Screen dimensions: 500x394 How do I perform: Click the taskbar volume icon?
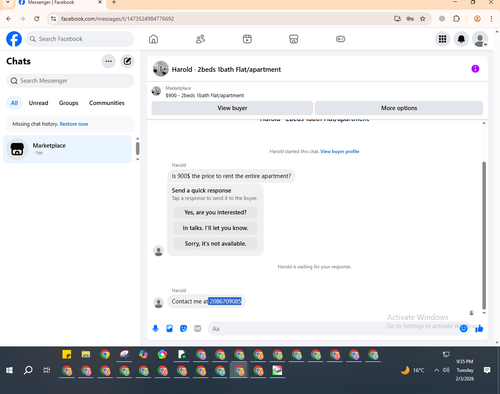pos(446,370)
